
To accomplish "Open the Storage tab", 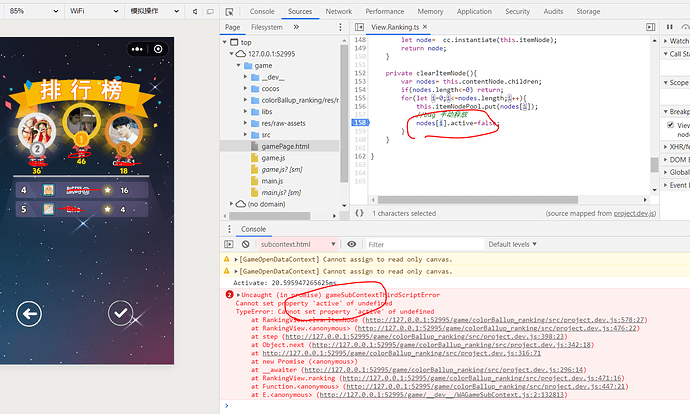I will click(588, 11).
